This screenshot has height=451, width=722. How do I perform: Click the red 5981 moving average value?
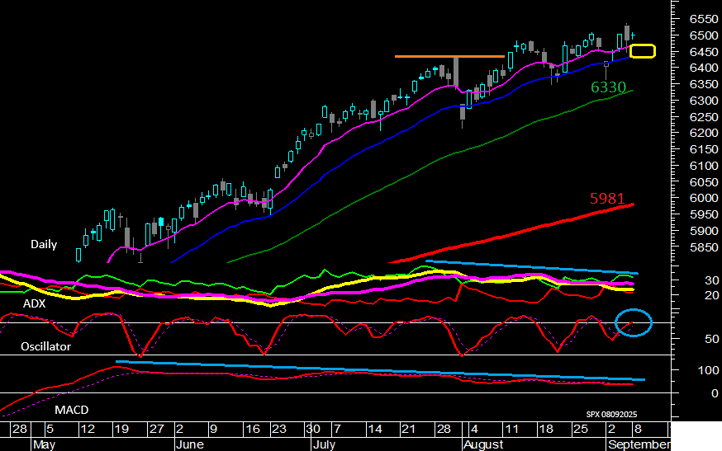pos(607,199)
